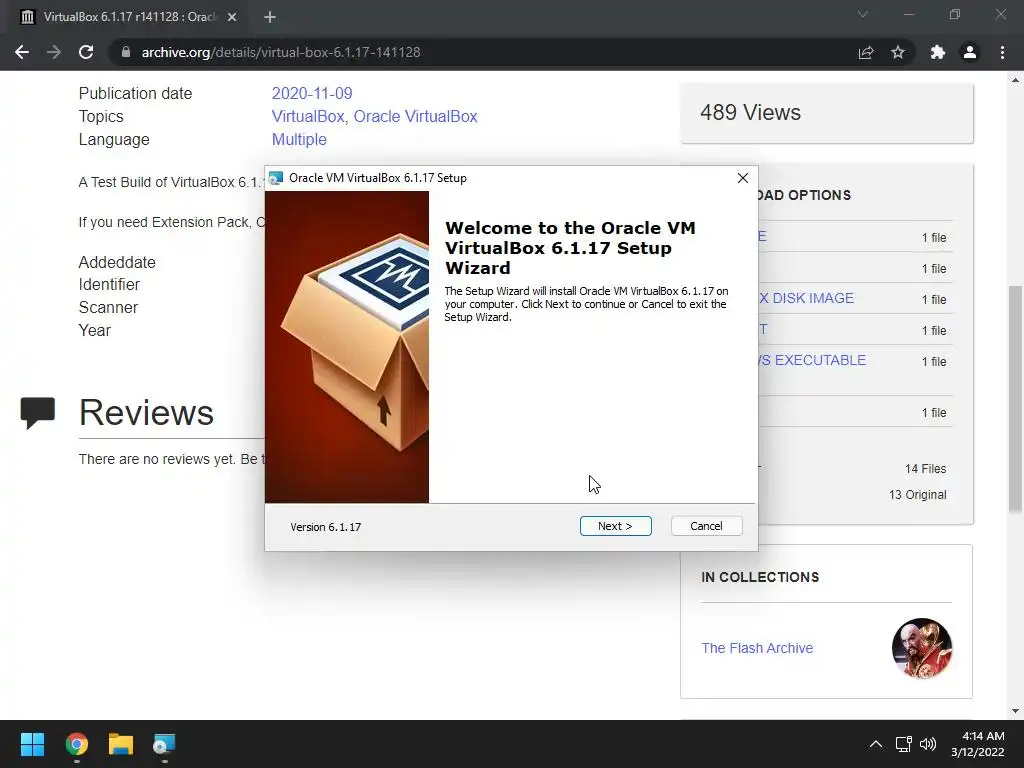Click the Reviews speech bubble icon
Viewport: 1024px width, 768px height.
(37, 413)
